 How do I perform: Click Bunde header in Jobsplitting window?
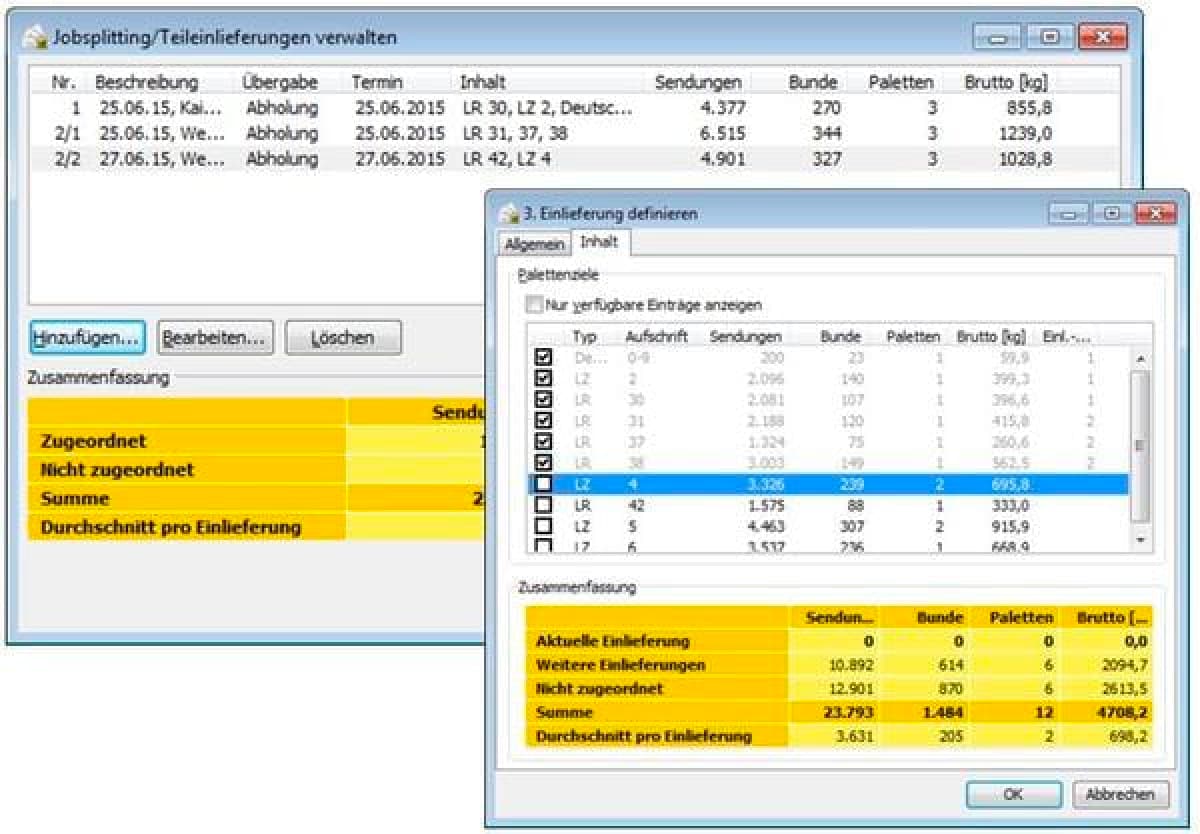(x=813, y=82)
